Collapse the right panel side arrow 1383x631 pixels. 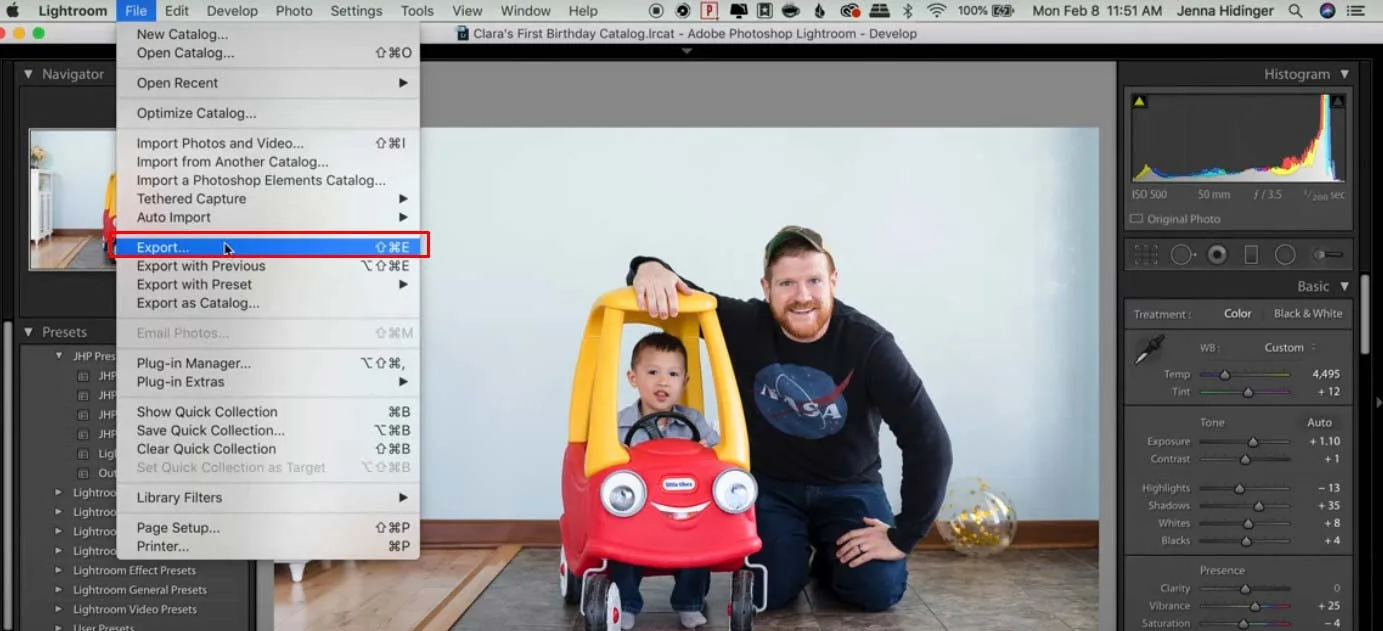point(1378,402)
